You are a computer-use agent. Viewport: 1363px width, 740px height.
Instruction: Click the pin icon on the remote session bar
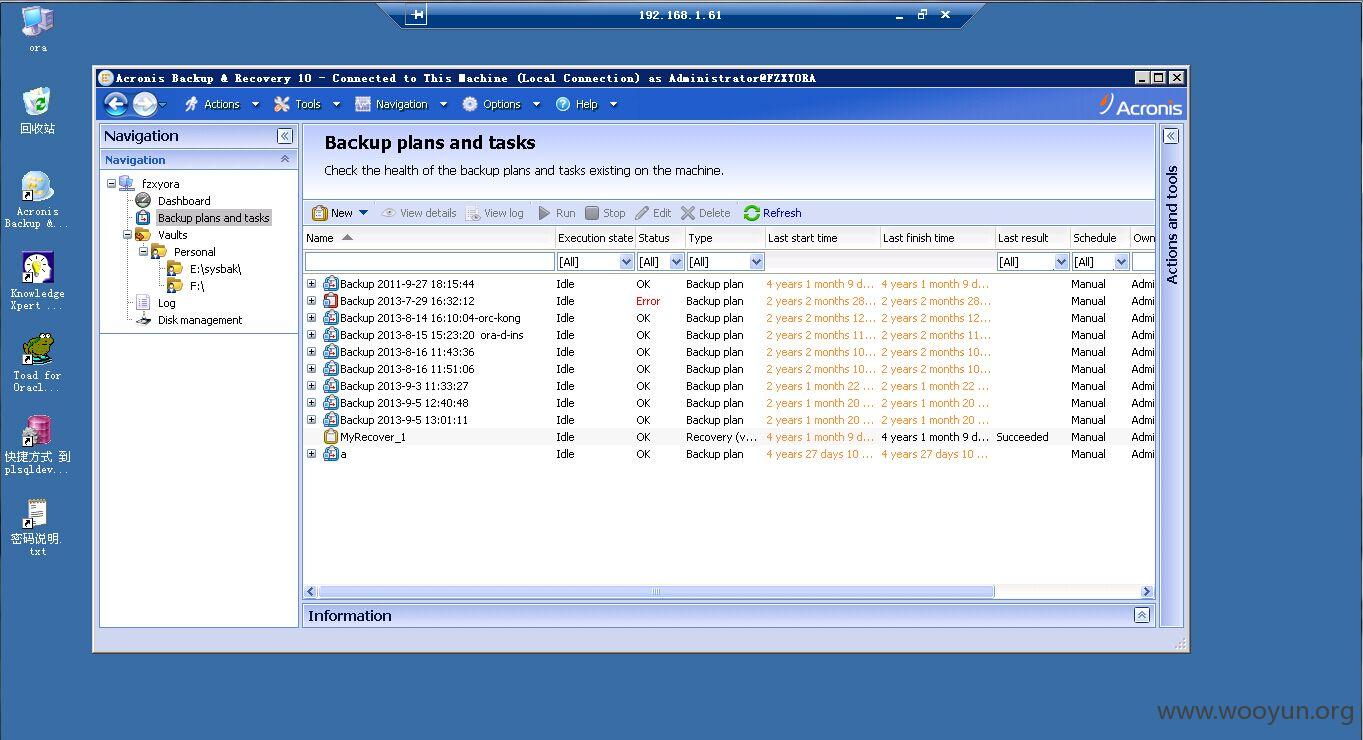click(416, 15)
